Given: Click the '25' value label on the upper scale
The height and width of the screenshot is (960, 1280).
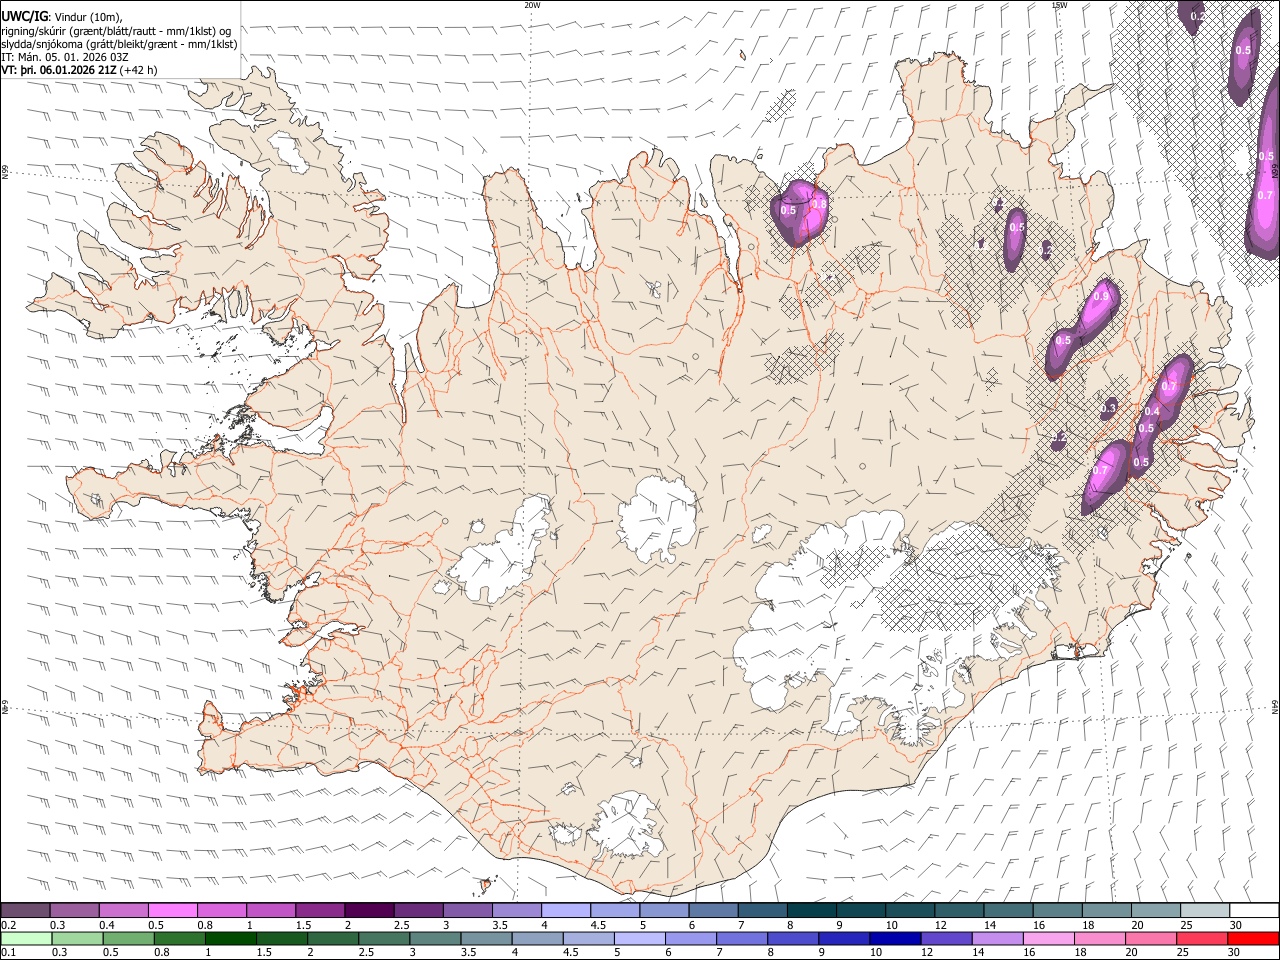Looking at the screenshot, I should [x=1185, y=925].
